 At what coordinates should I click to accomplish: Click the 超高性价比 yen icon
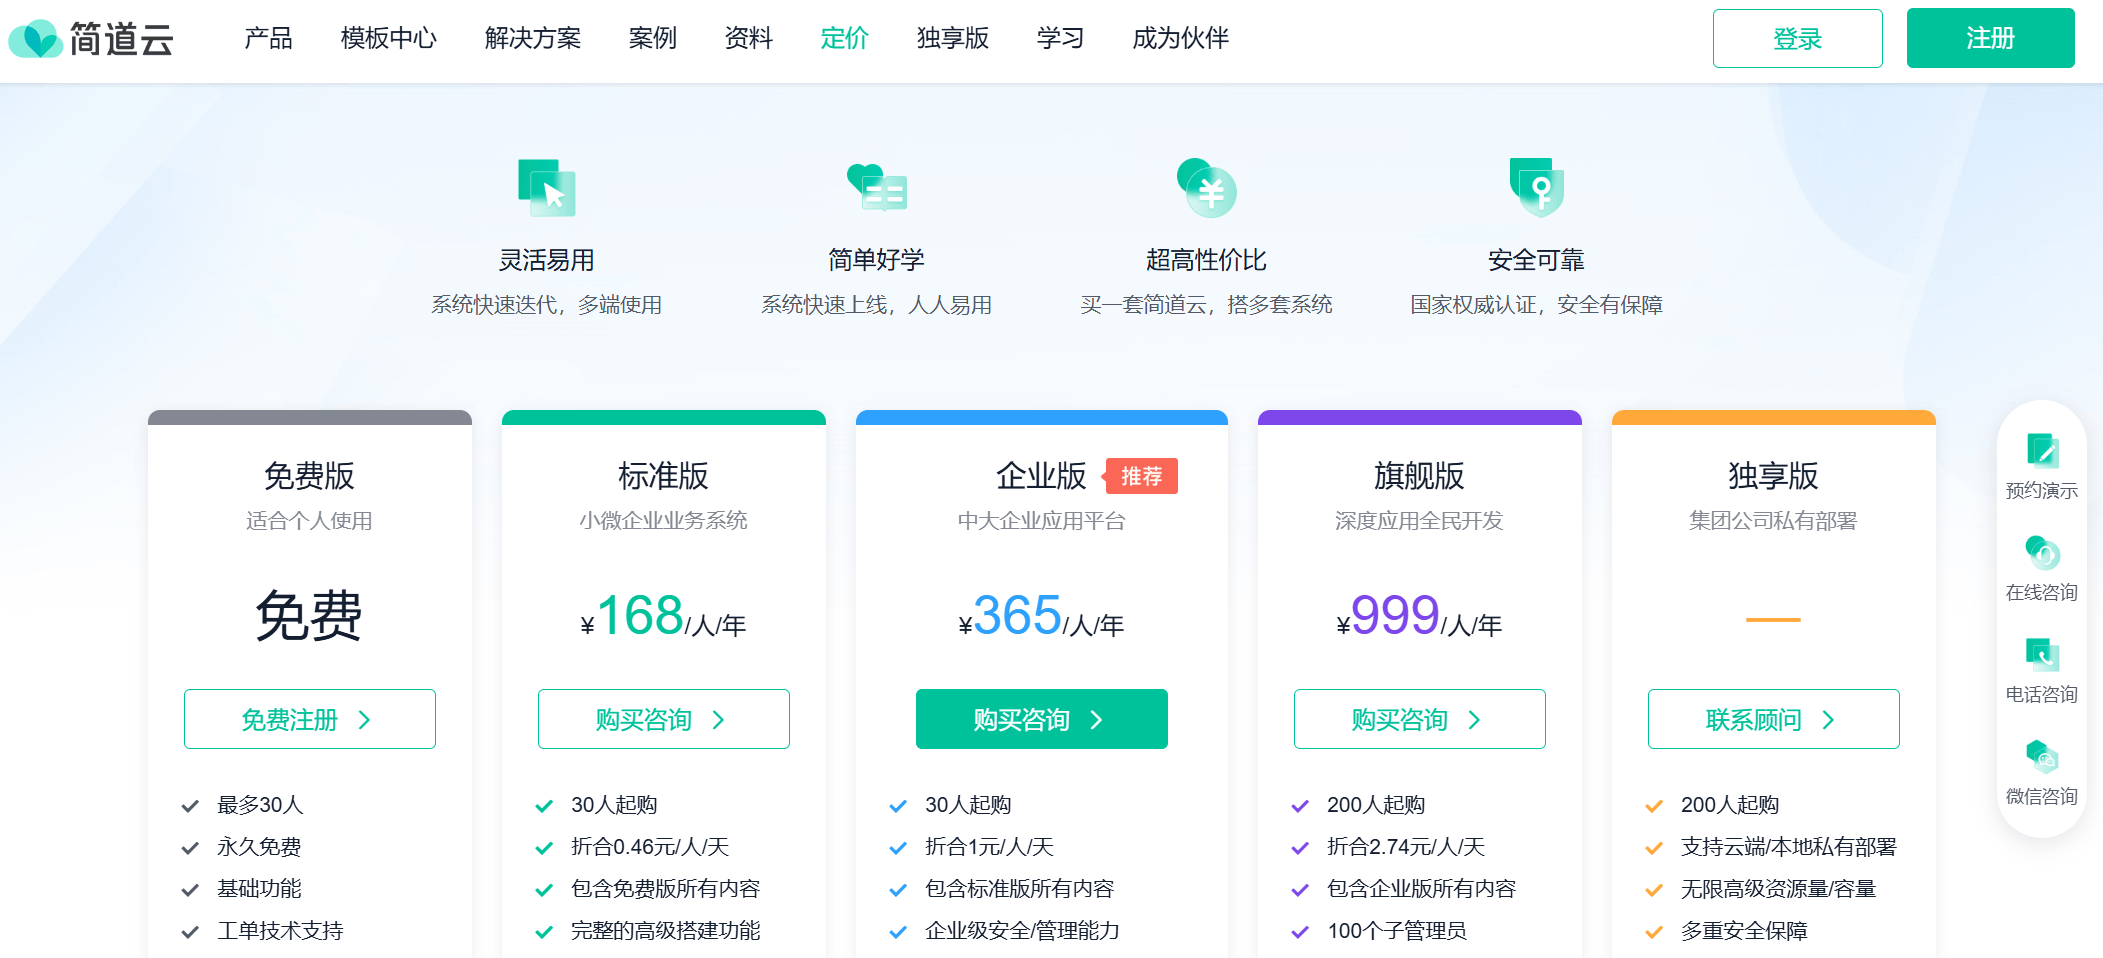[1206, 188]
